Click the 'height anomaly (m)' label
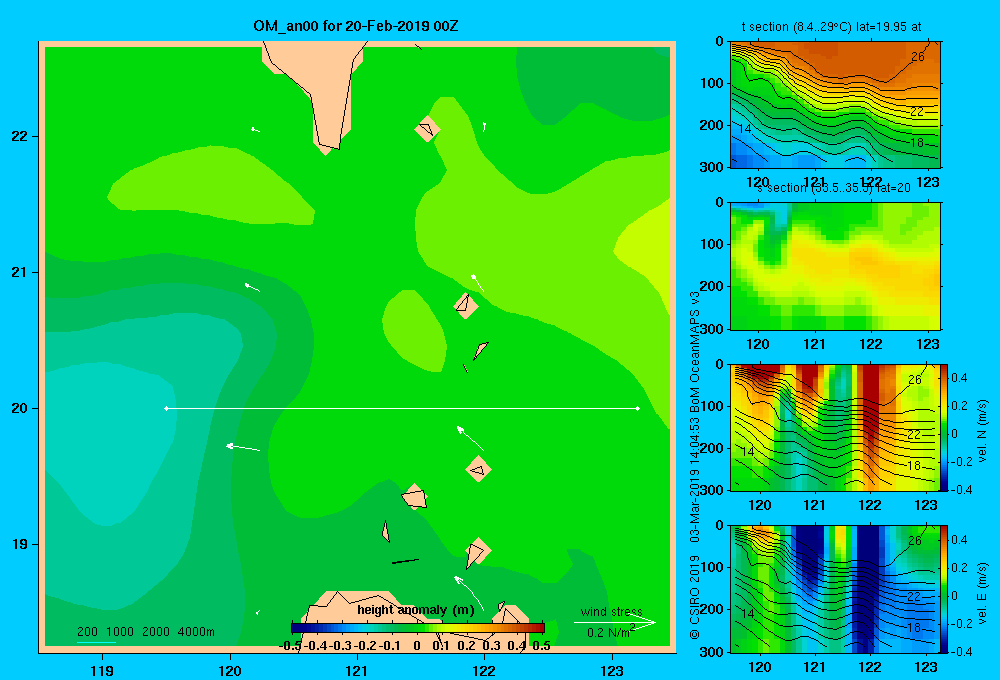This screenshot has height=680, width=1000. pos(416,610)
